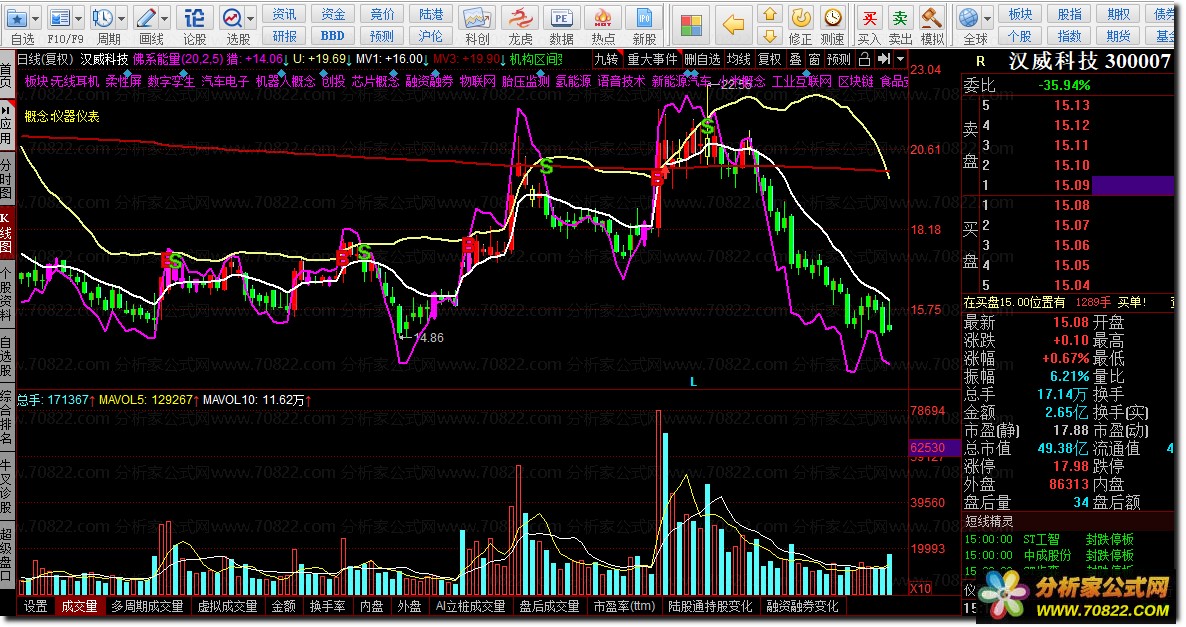Expand the 自选 dropdown arrow
The image size is (1186, 627).
[36, 18]
